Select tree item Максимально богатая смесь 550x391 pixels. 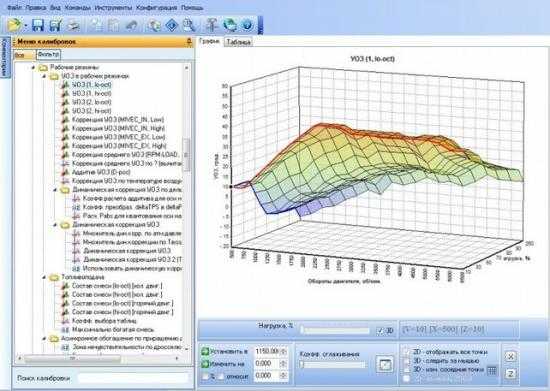click(113, 330)
